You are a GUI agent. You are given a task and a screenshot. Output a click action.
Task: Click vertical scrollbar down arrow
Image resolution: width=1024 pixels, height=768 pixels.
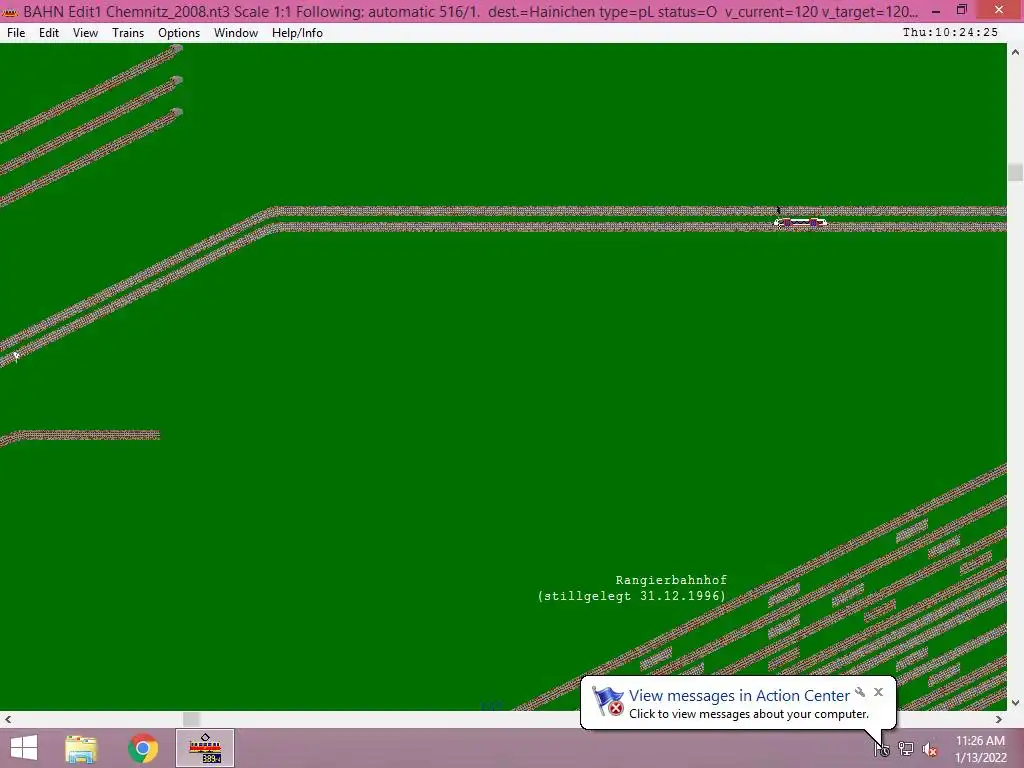[x=1015, y=703]
